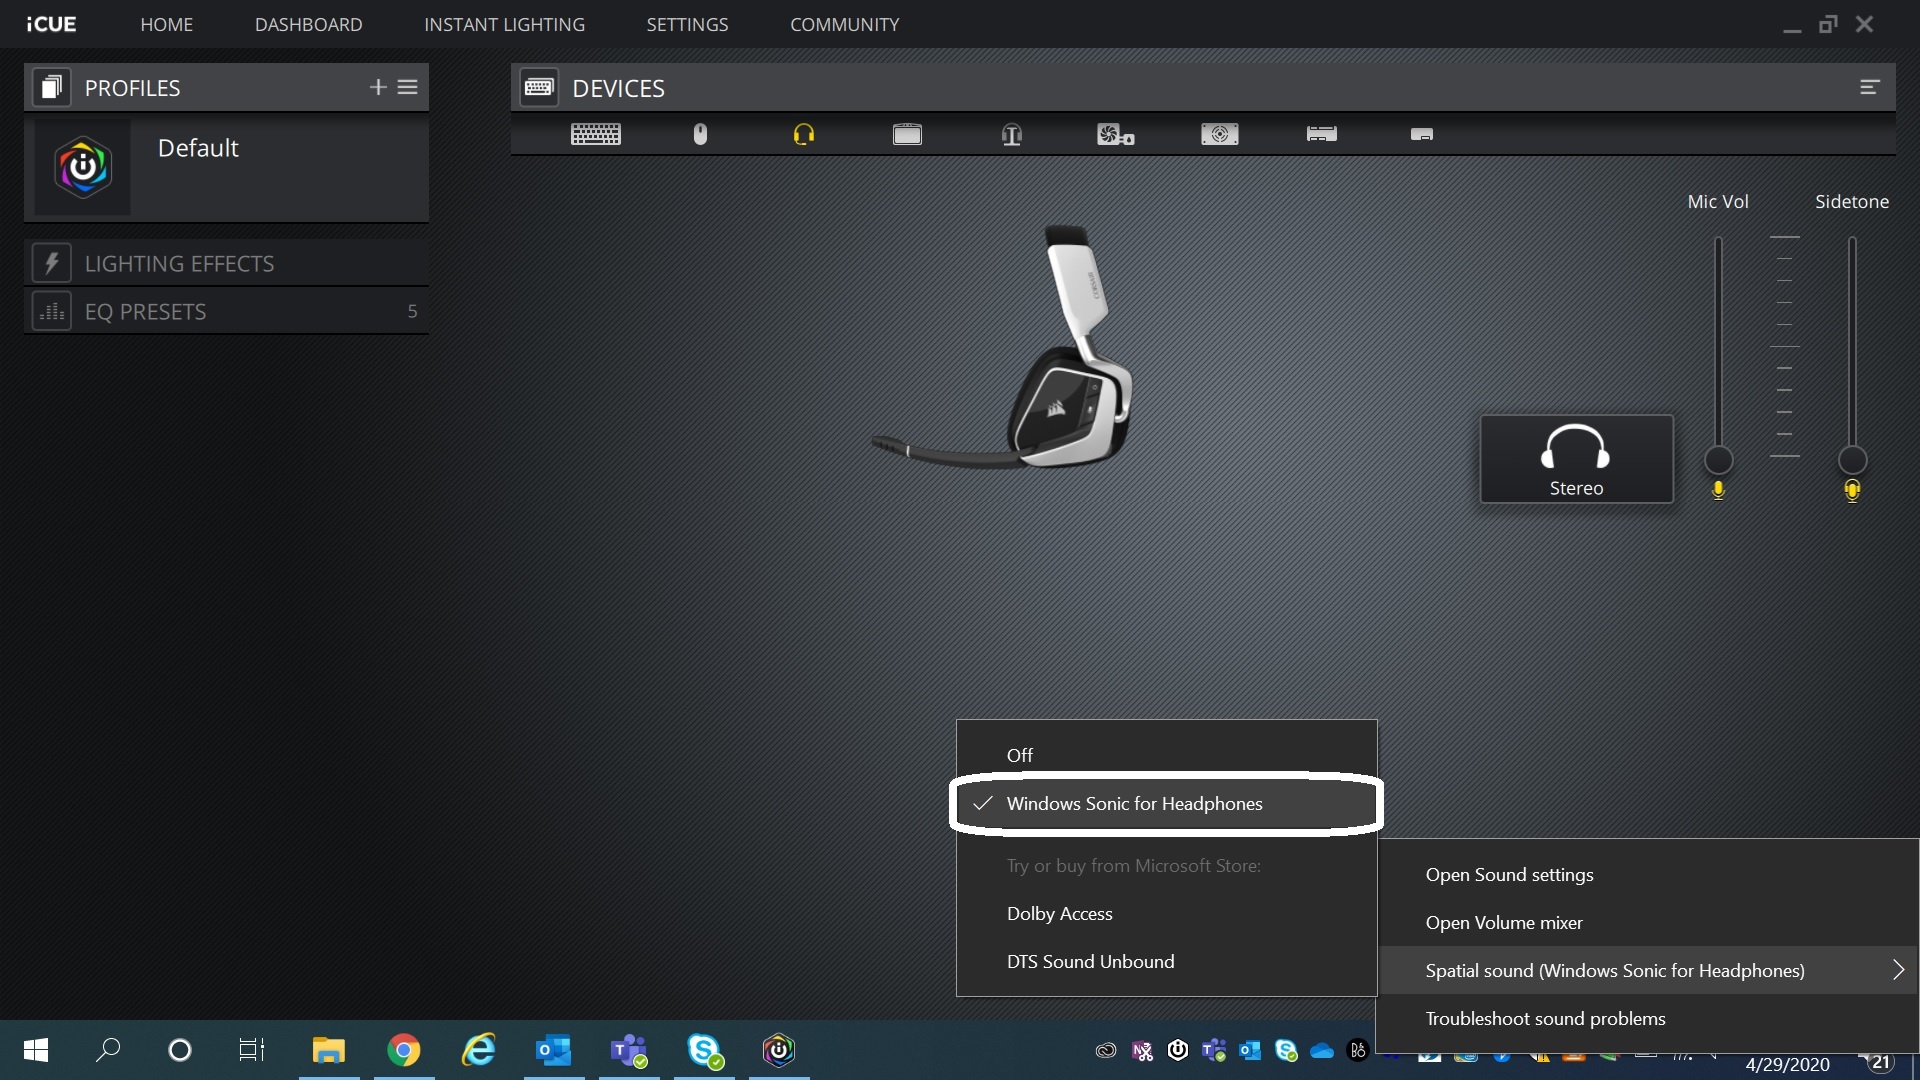Open iCUE from the taskbar
This screenshot has width=1920, height=1080.
(x=779, y=1050)
